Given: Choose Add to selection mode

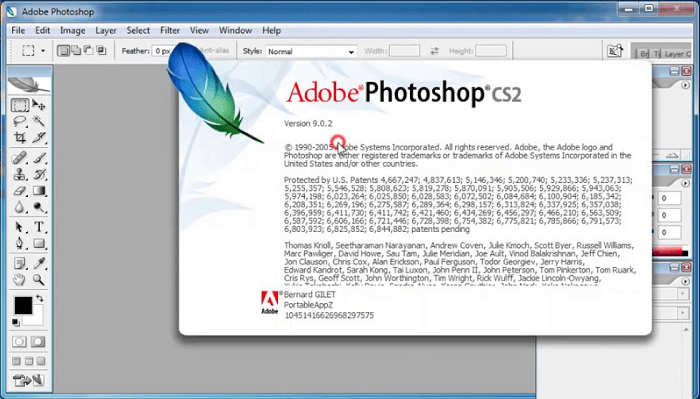Looking at the screenshot, I should [x=76, y=50].
